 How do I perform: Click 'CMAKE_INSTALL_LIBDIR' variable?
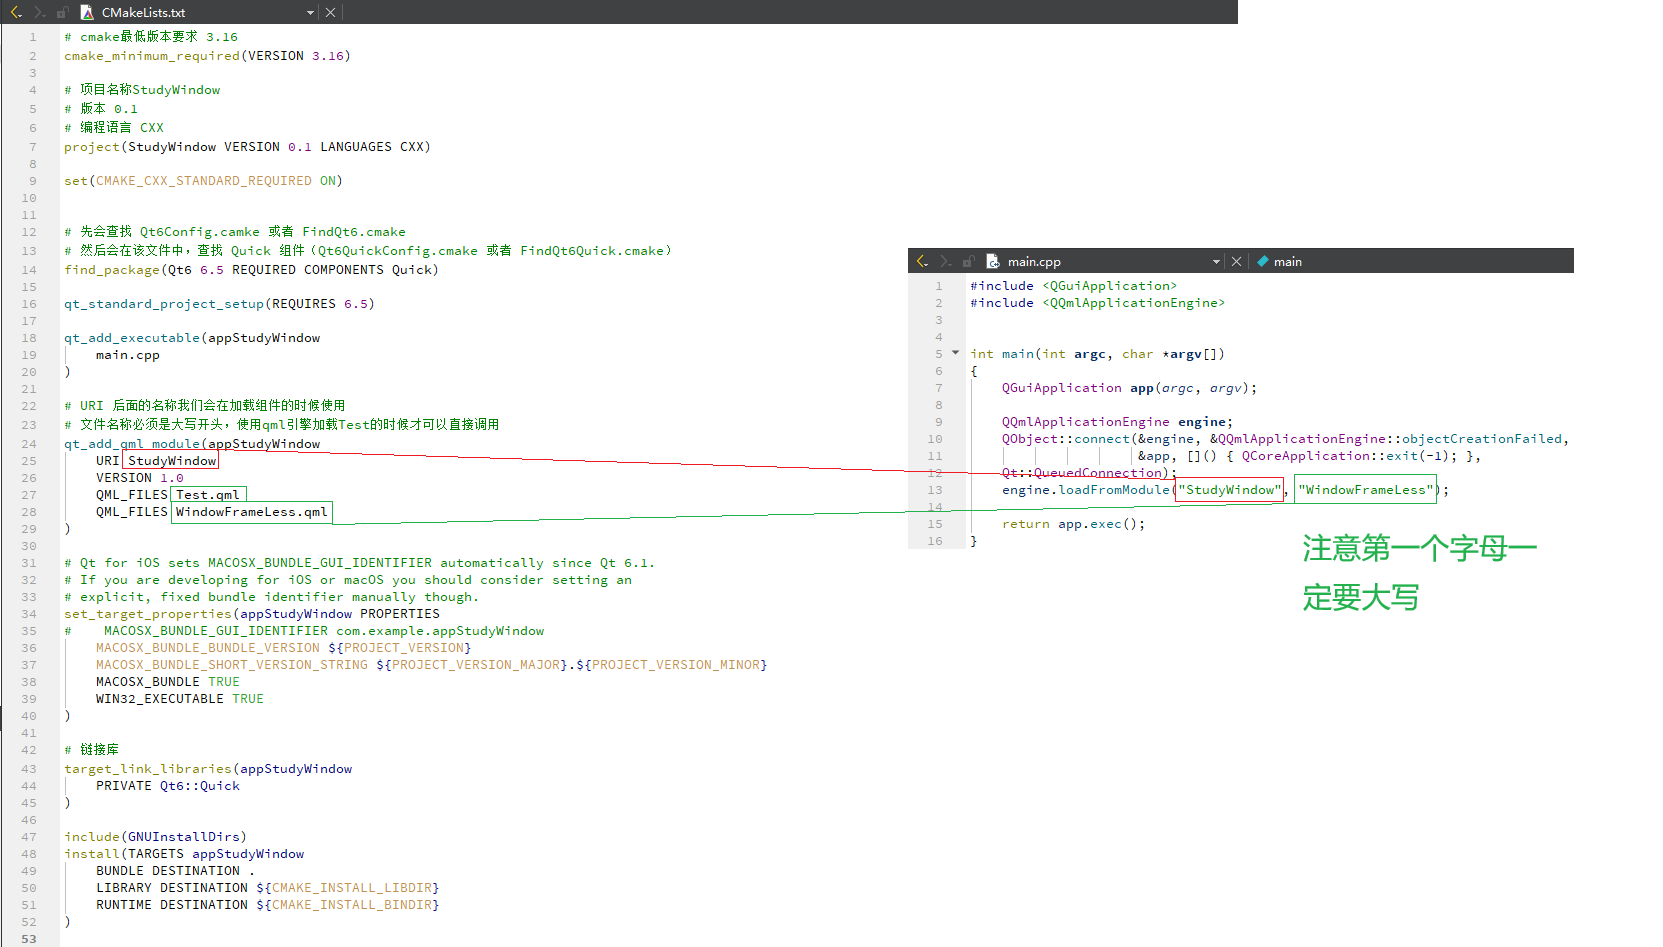(352, 888)
